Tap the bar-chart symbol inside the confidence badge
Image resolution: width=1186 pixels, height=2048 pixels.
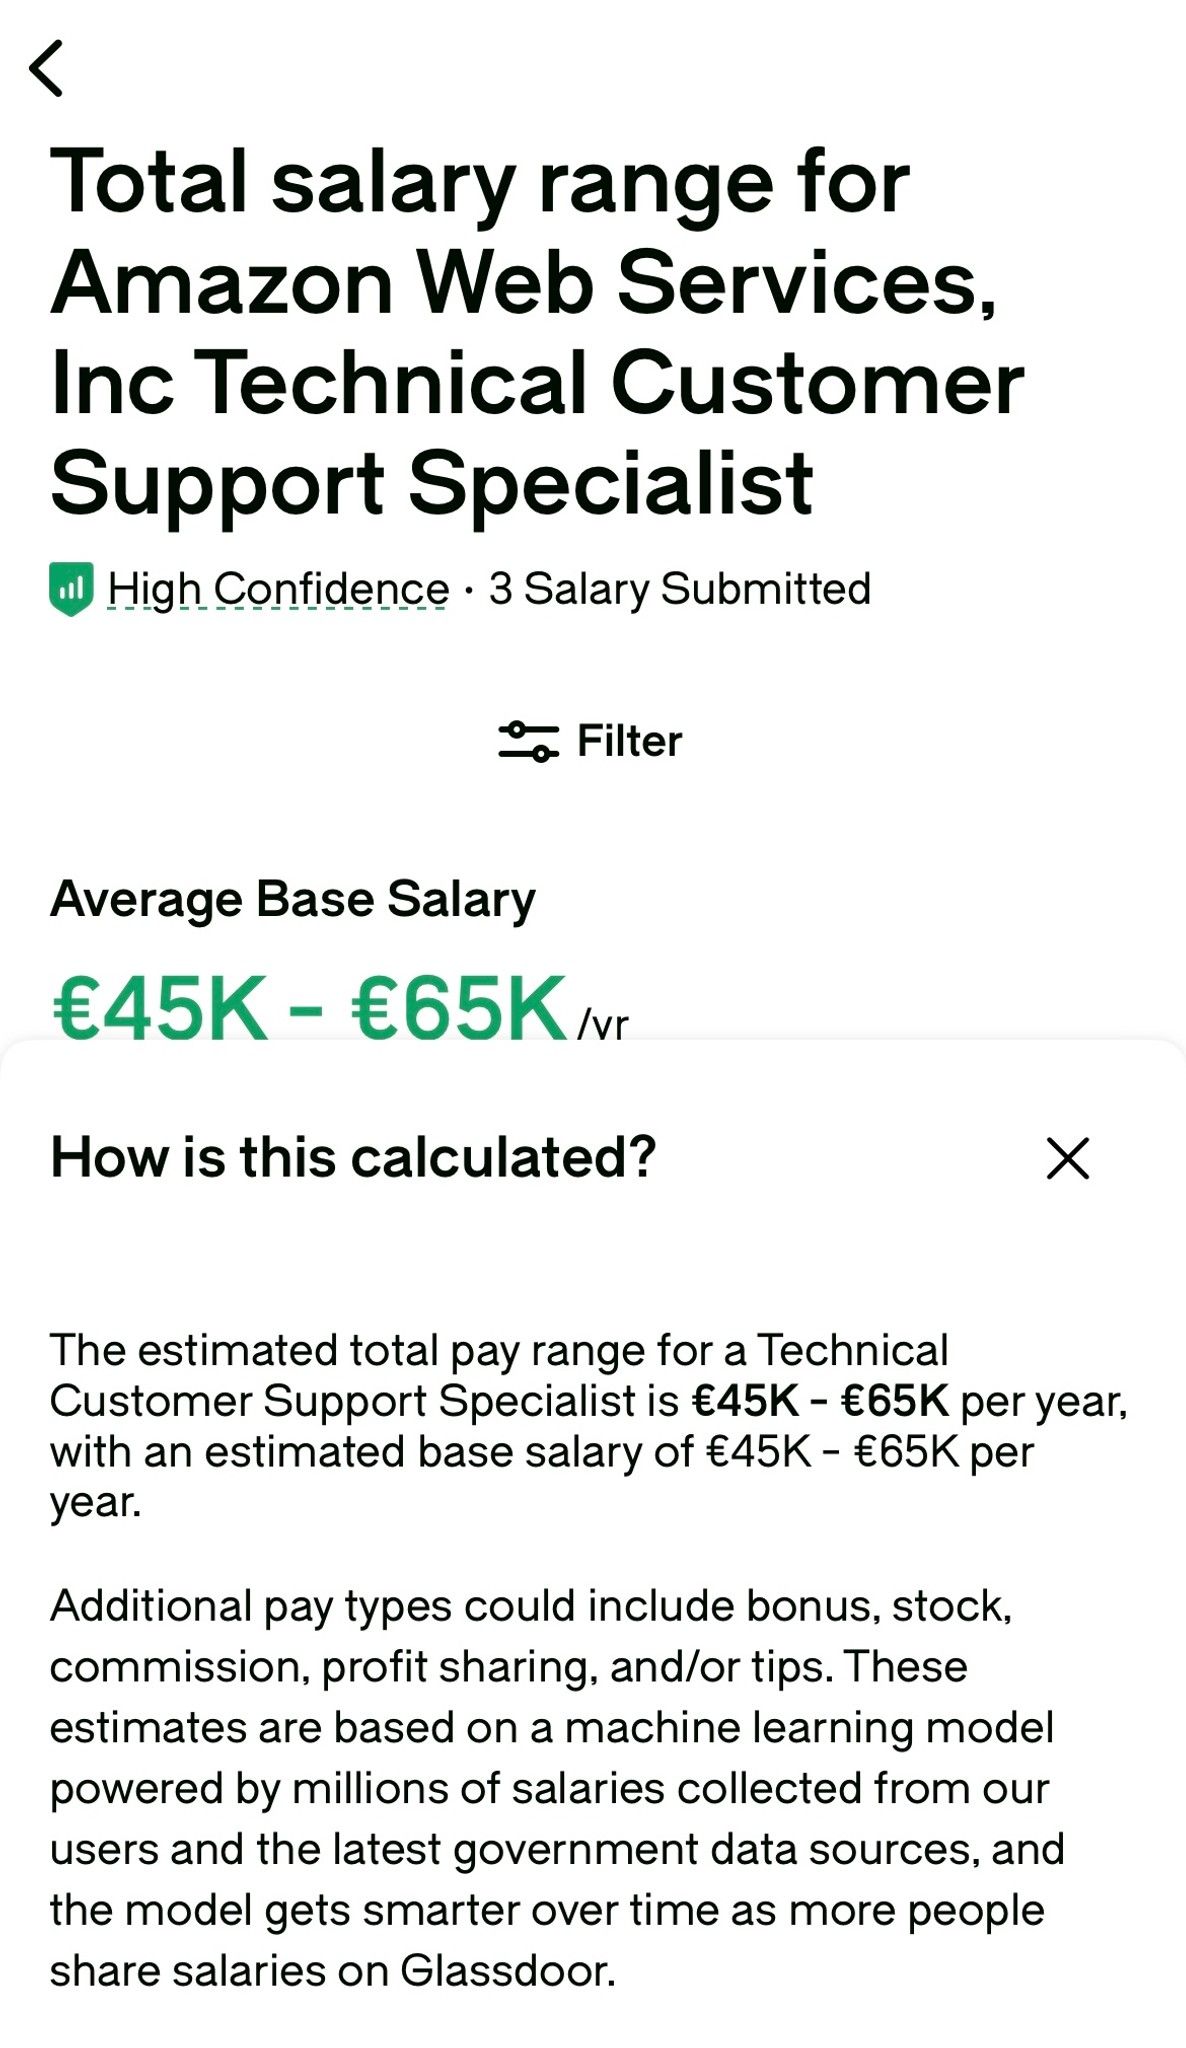(x=70, y=589)
